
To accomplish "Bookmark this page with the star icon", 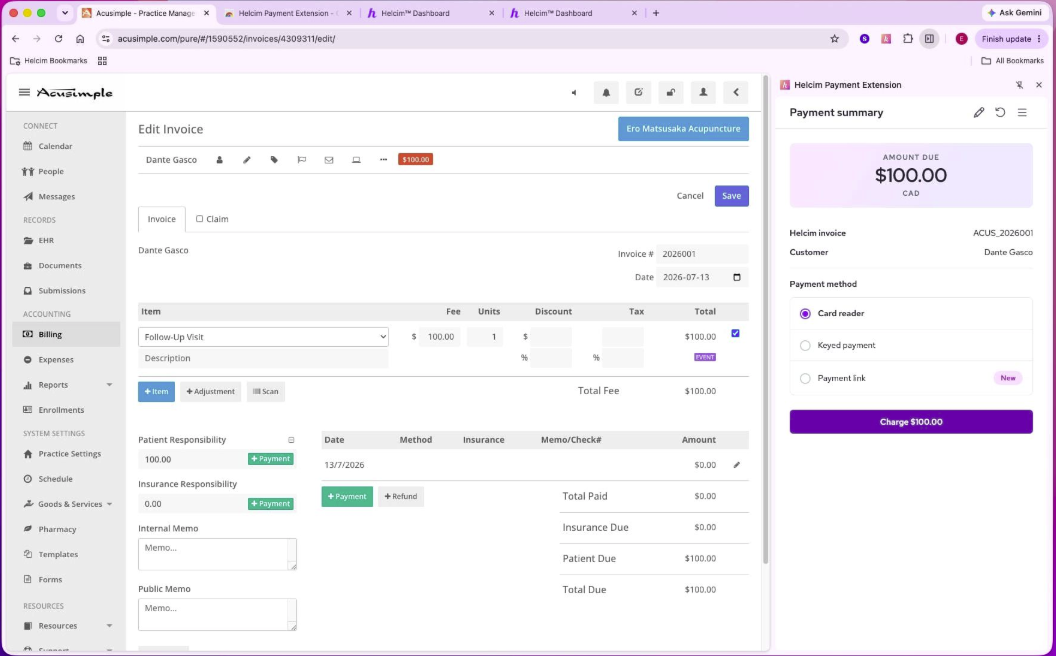I will pyautogui.click(x=834, y=39).
